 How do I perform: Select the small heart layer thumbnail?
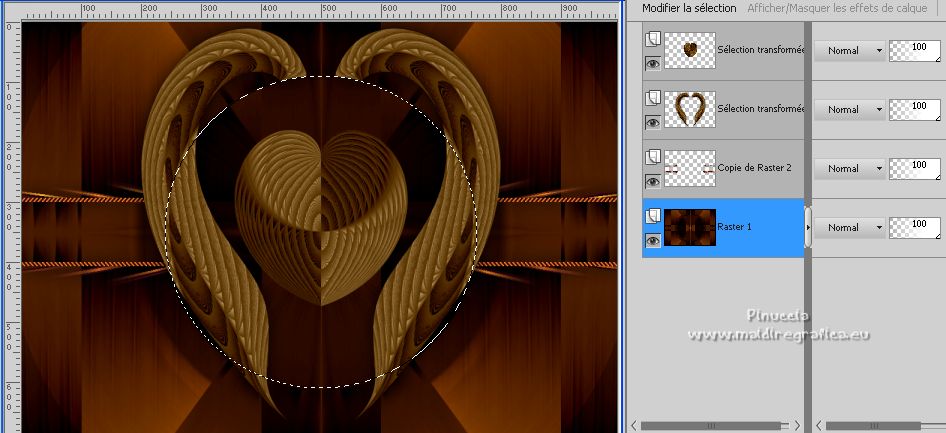(690, 50)
